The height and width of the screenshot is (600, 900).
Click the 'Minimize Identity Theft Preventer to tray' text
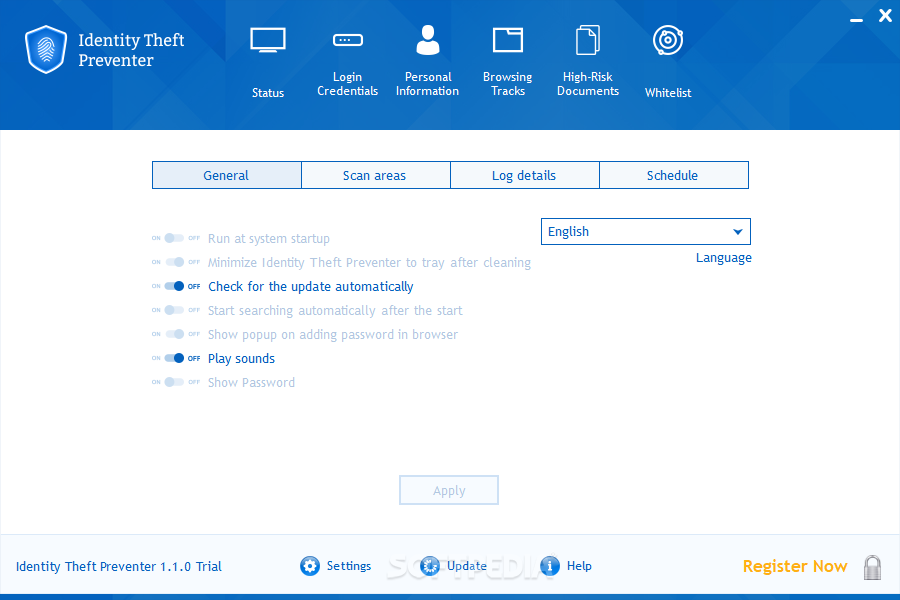[369, 262]
